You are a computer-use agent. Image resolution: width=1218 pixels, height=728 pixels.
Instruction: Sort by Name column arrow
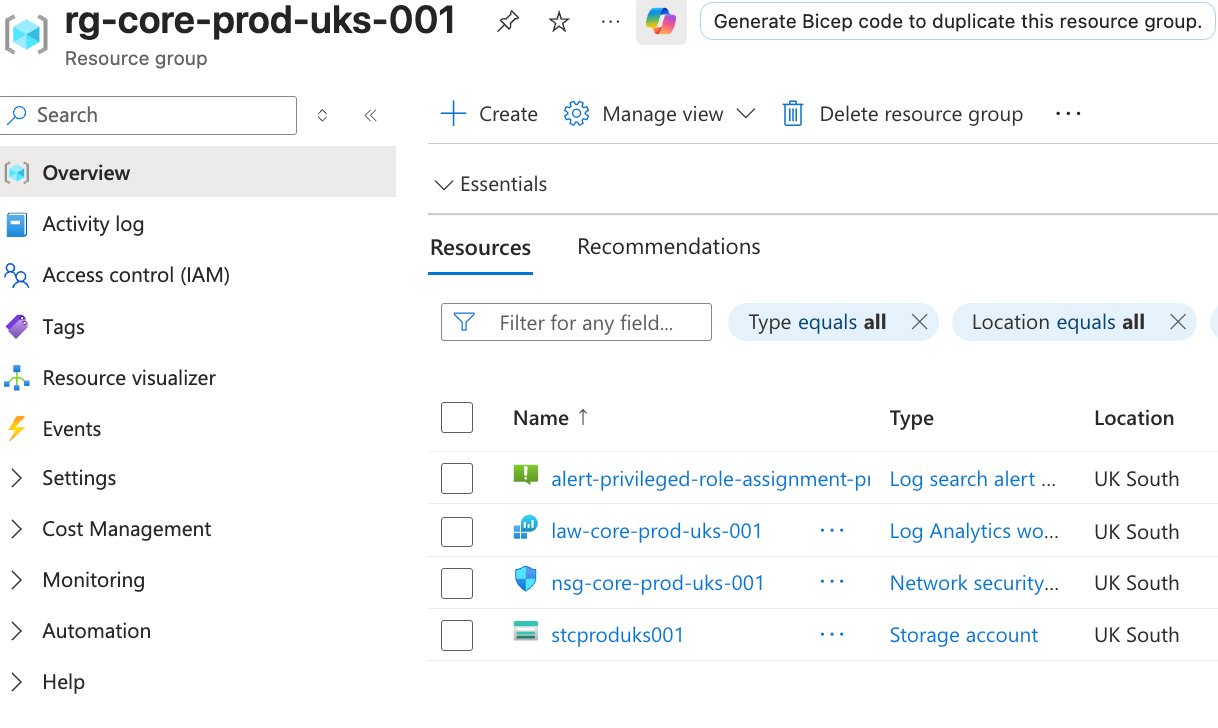coord(583,417)
